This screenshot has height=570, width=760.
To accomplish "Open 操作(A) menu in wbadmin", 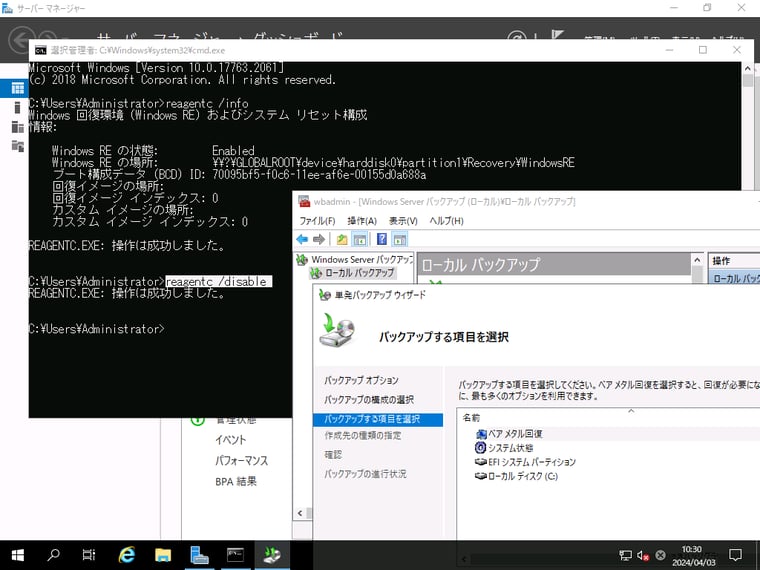I will click(362, 221).
